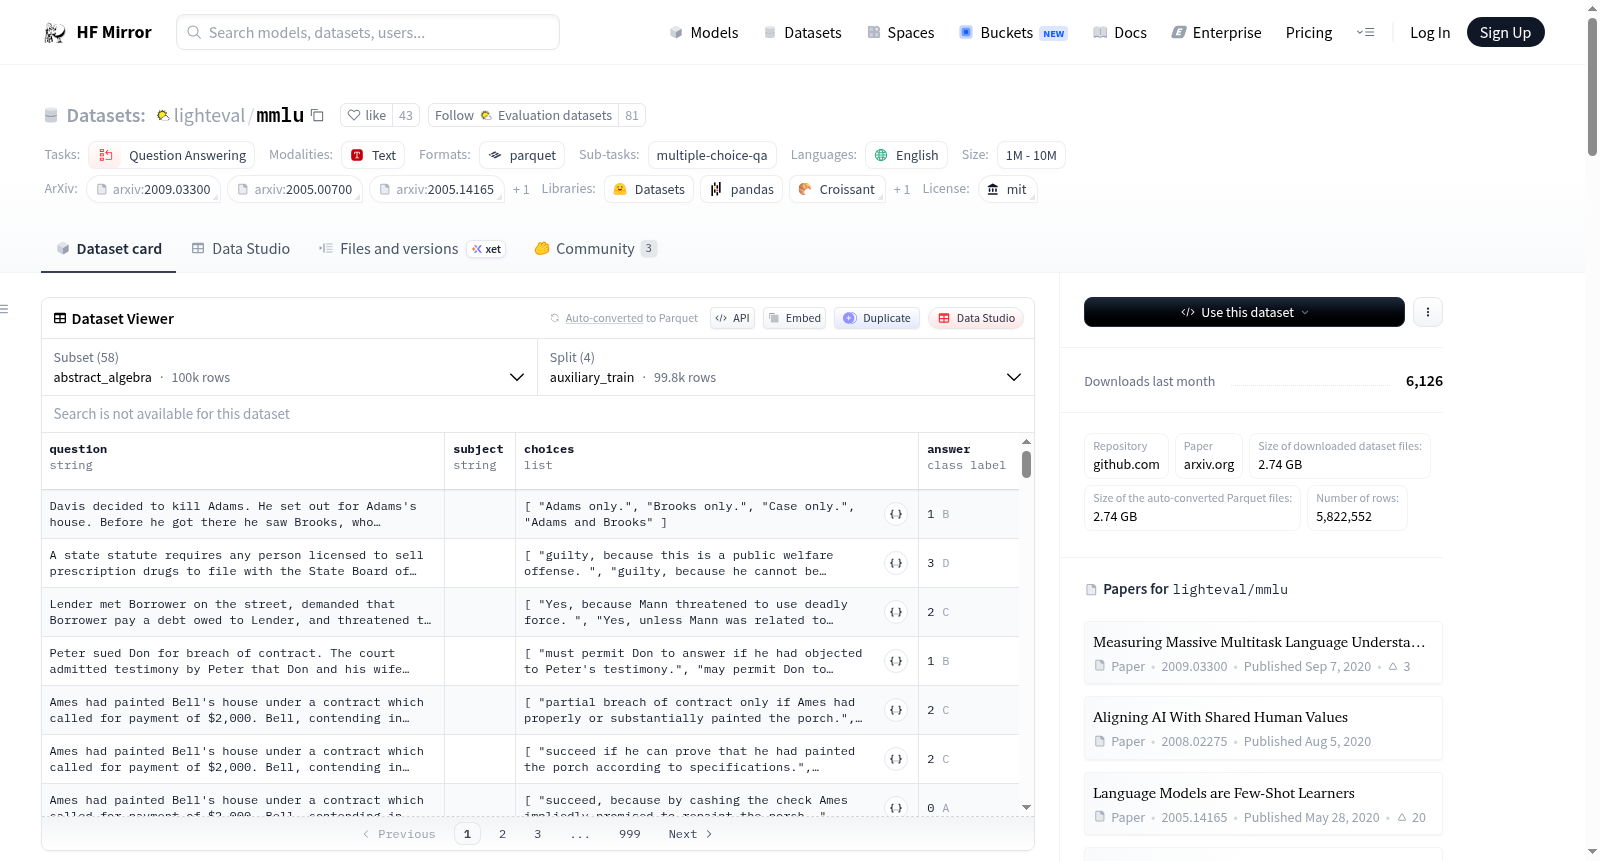1600x861 pixels.
Task: Click the English language tag
Action: coord(906,155)
